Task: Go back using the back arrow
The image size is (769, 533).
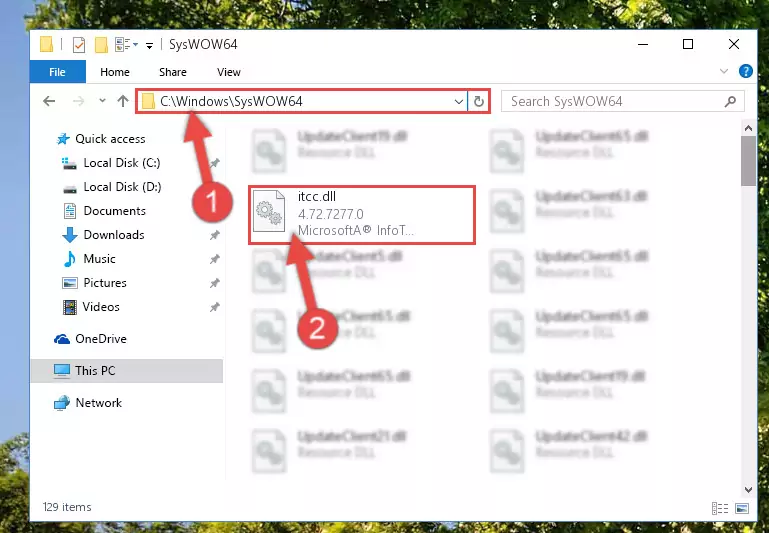Action: [x=49, y=102]
